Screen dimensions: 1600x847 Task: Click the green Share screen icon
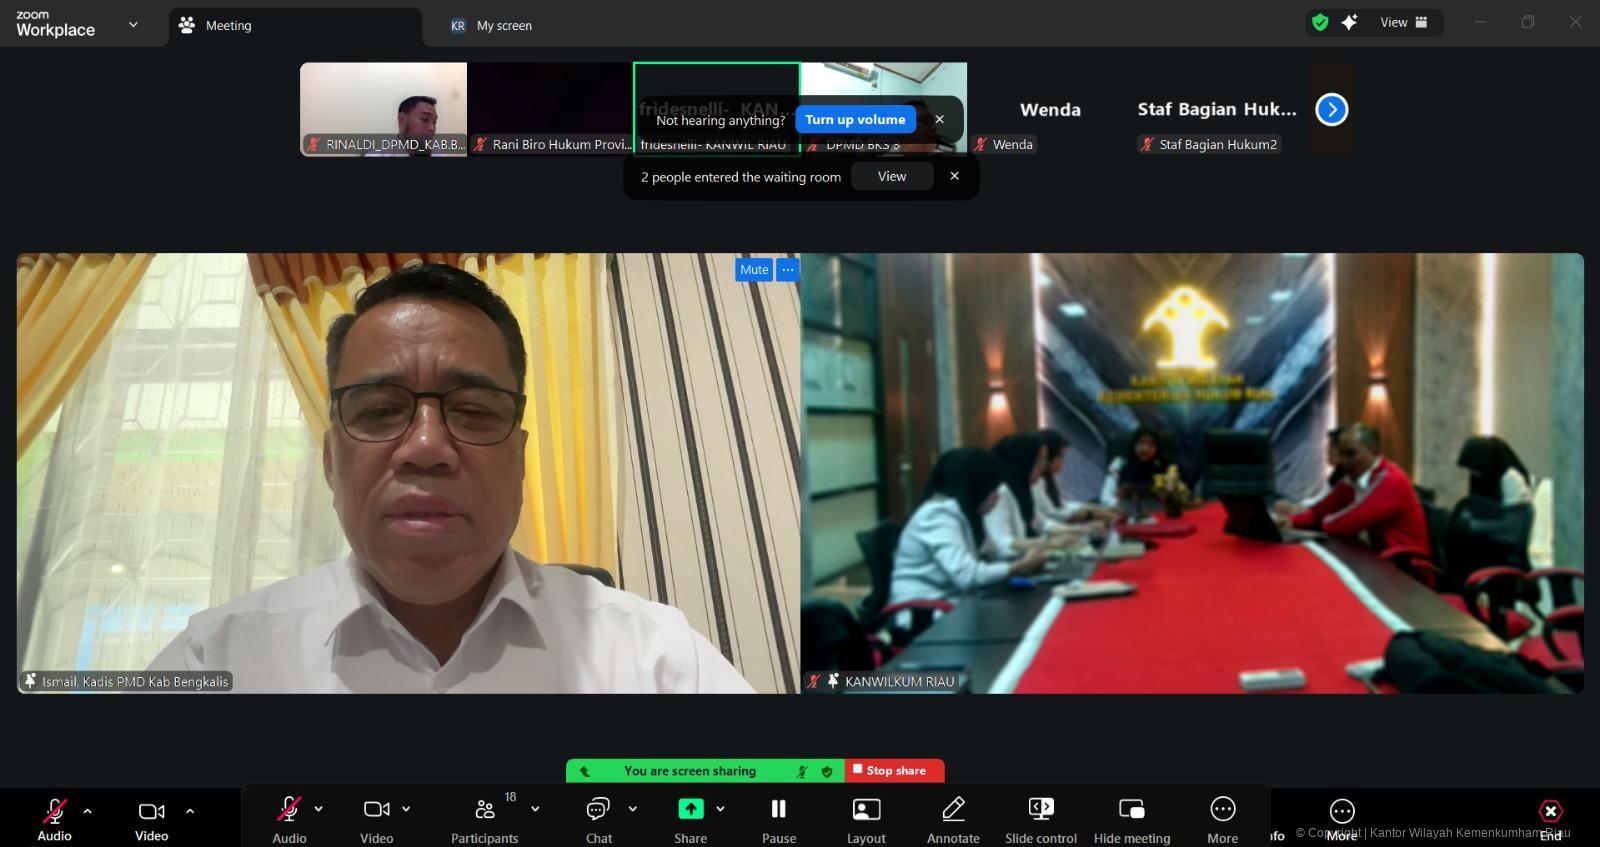click(x=690, y=809)
